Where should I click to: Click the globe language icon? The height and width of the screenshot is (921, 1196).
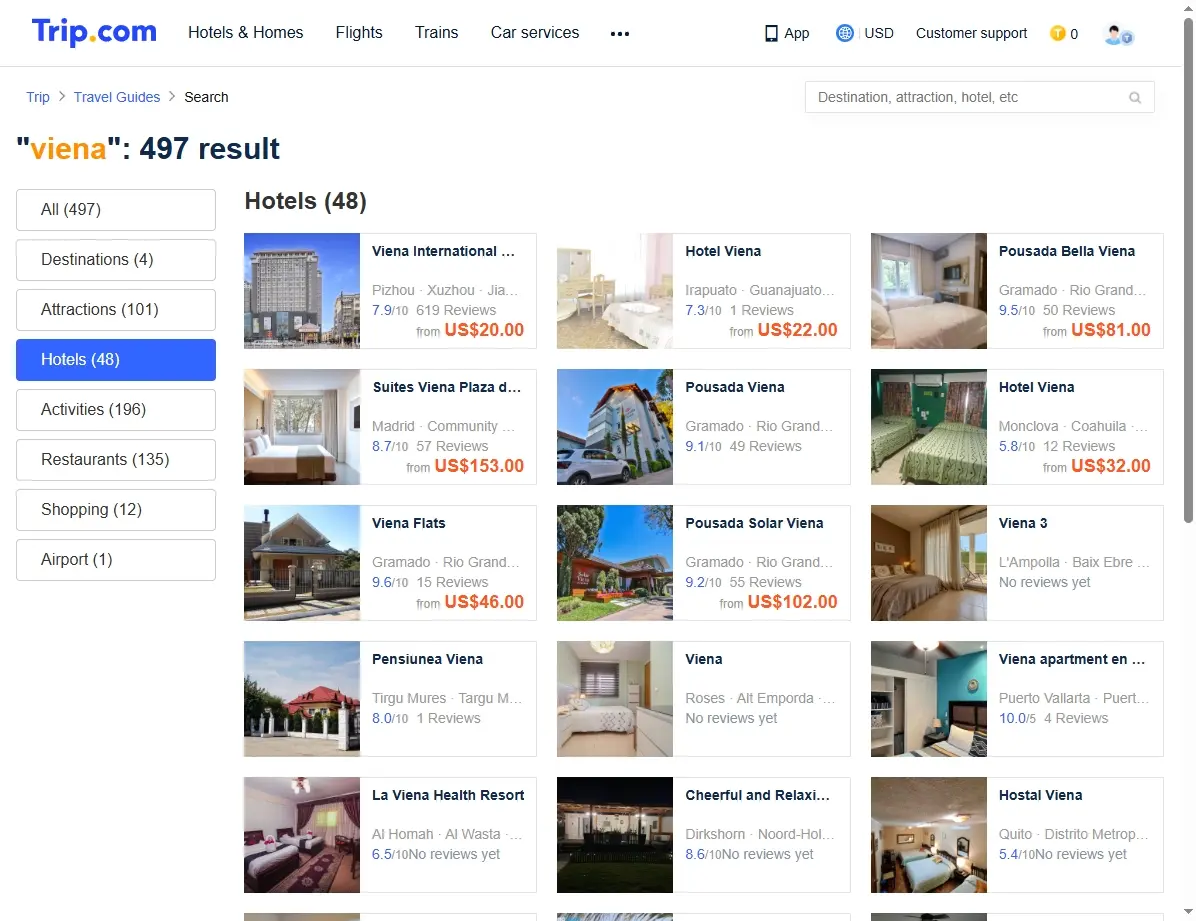(844, 33)
